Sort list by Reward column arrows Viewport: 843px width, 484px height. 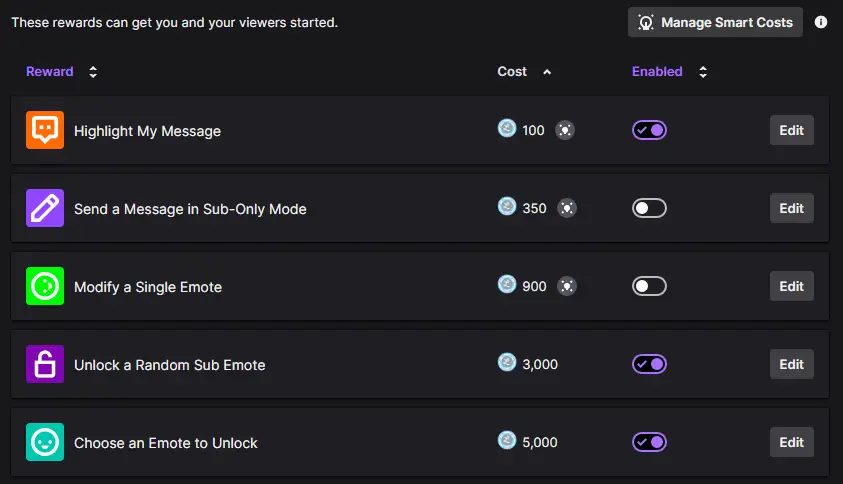click(93, 72)
